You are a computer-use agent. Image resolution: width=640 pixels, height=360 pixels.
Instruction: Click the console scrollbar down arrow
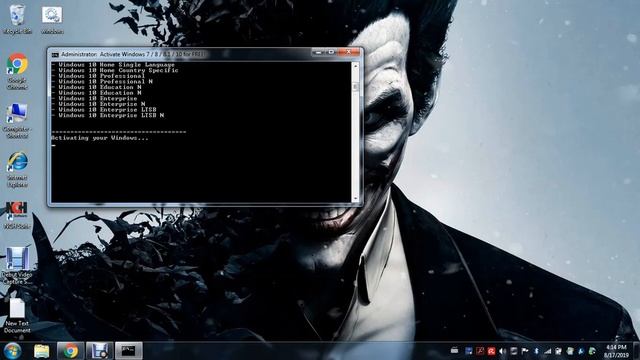[x=355, y=199]
